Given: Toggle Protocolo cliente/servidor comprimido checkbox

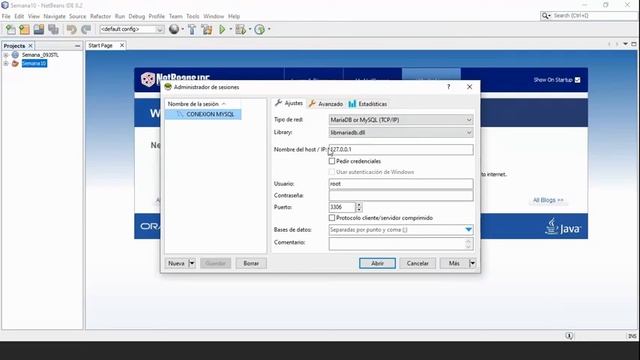Looking at the screenshot, I should click(332, 218).
